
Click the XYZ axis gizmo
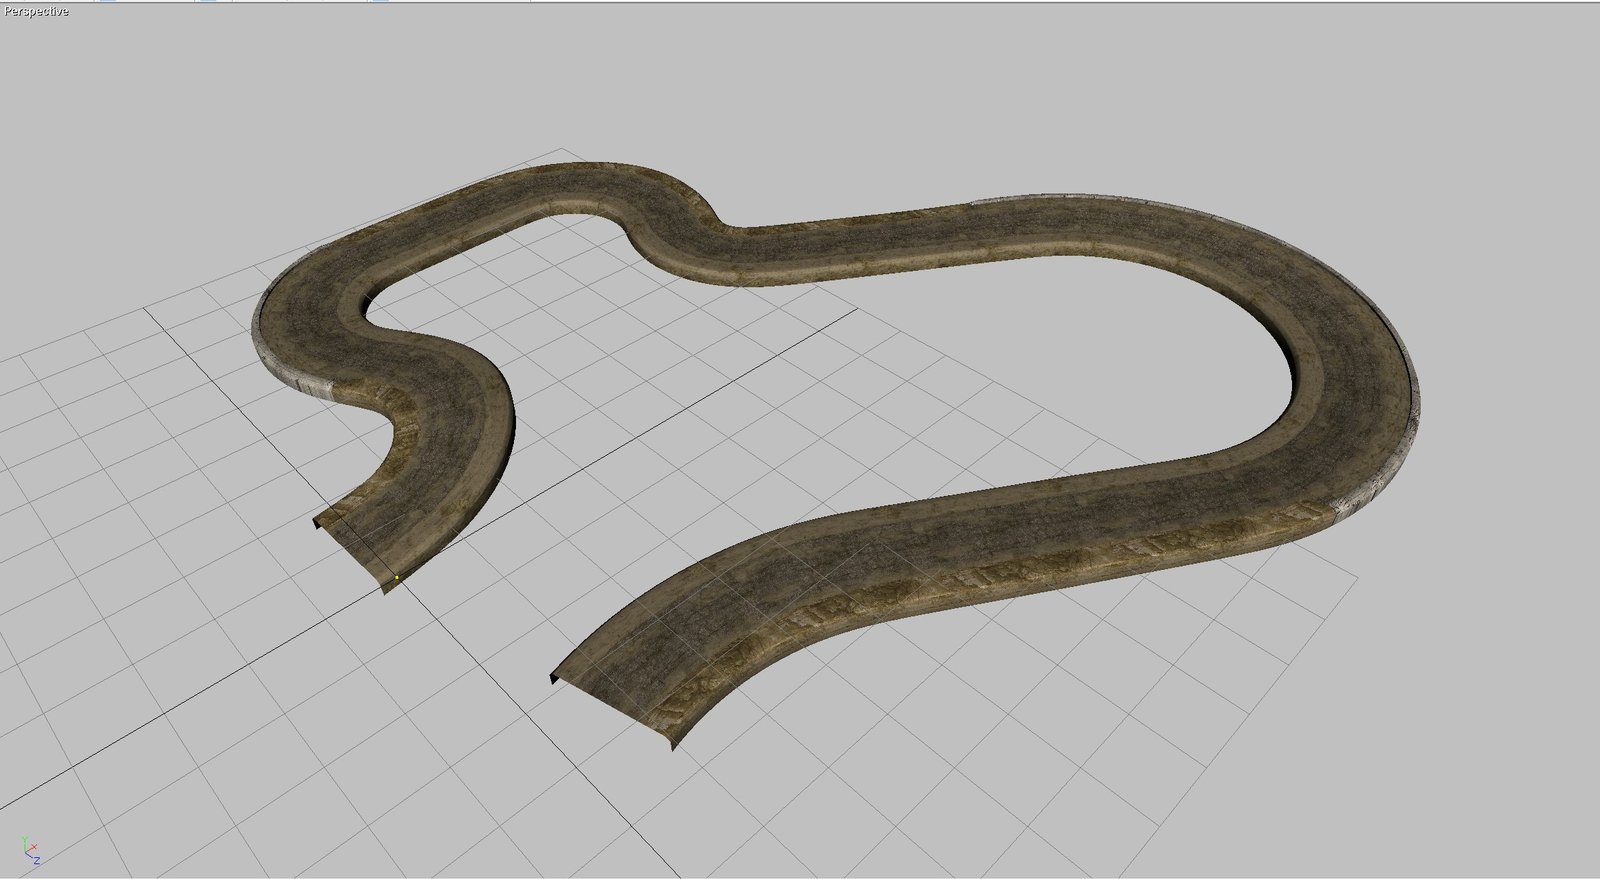point(31,851)
